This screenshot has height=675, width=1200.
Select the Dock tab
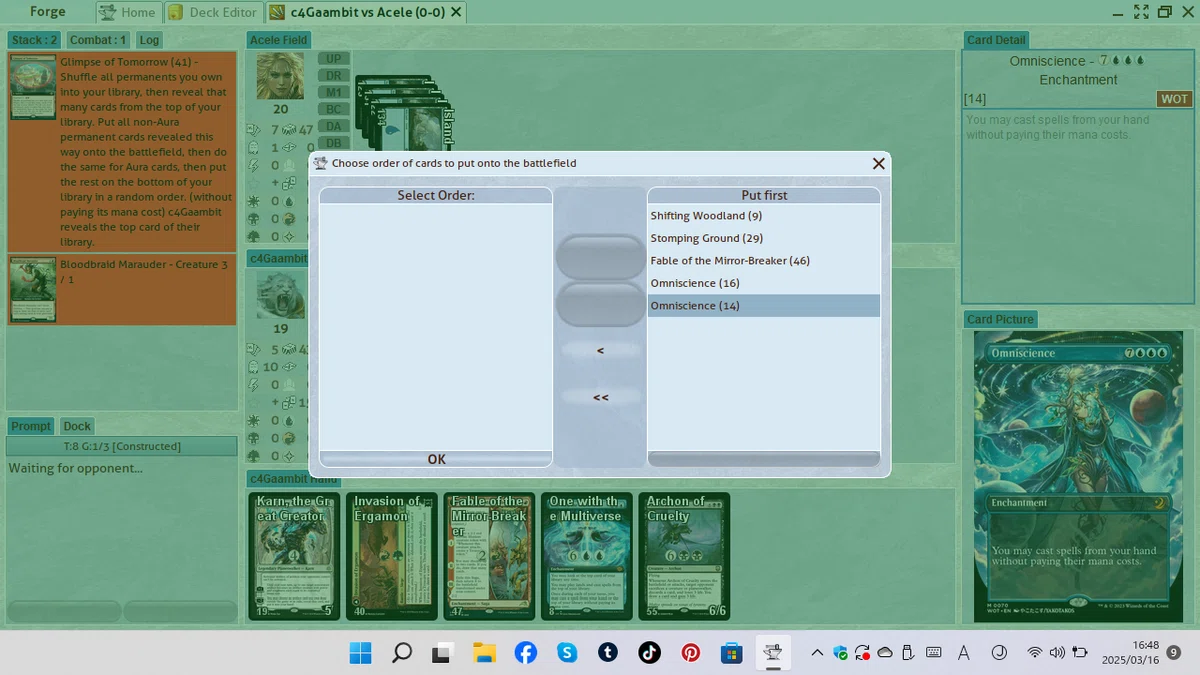[x=77, y=426]
